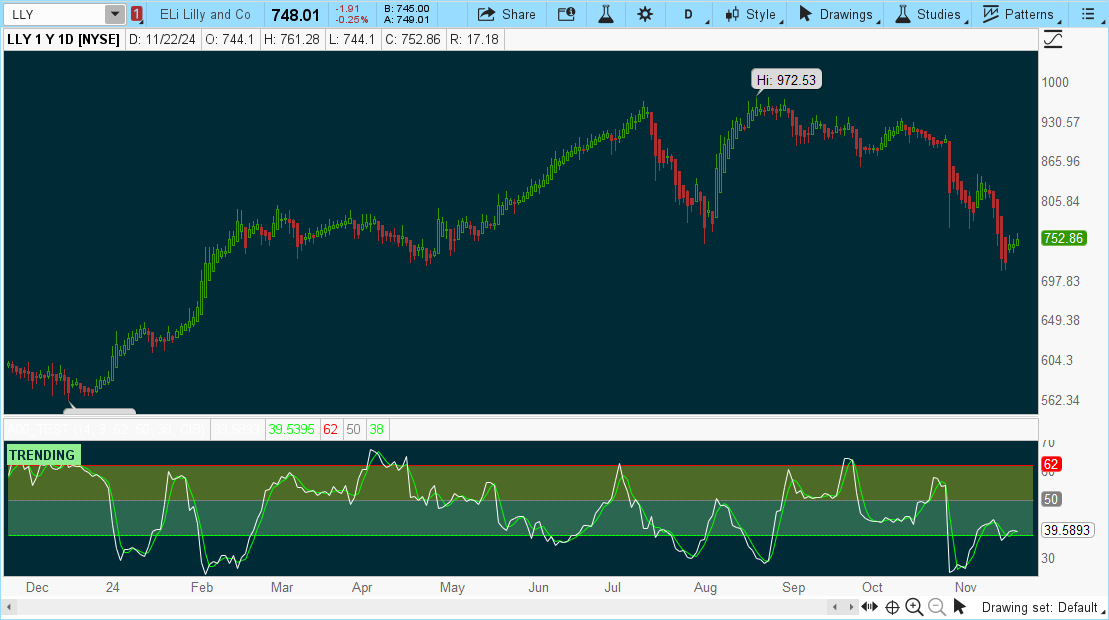
Task: Click the R: 17.18 range value
Action: pos(475,40)
